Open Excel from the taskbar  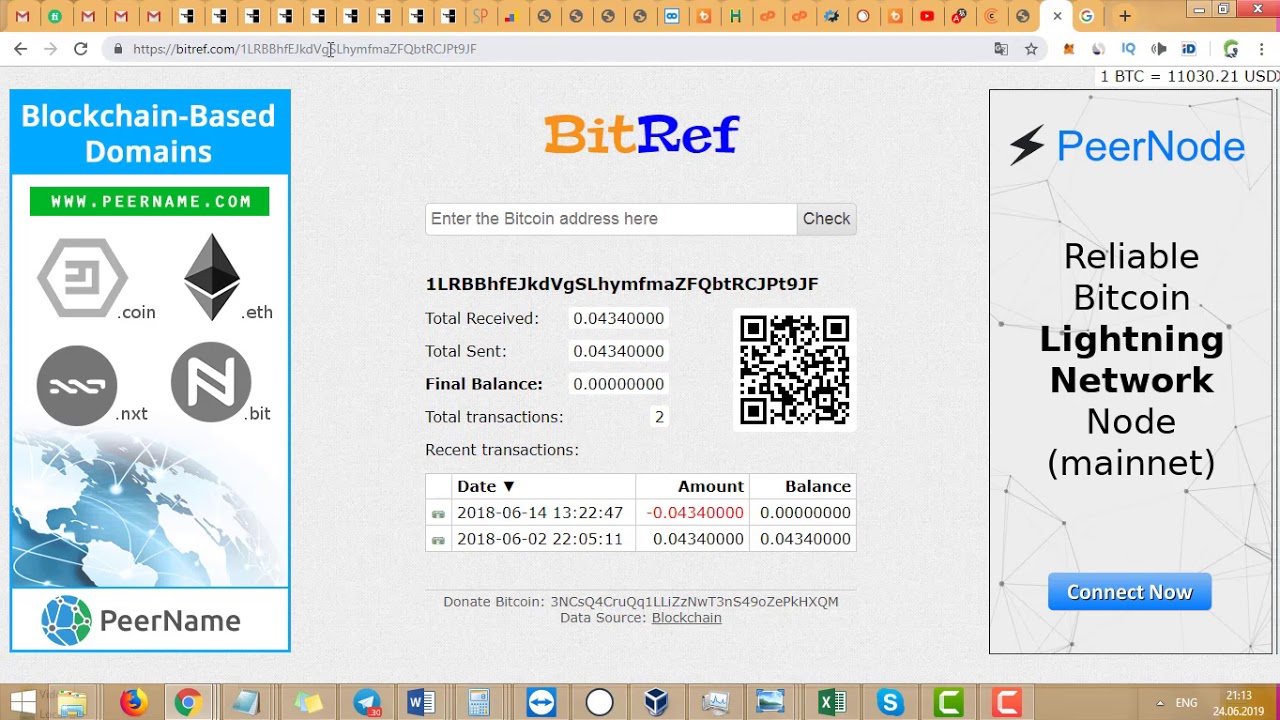point(832,703)
